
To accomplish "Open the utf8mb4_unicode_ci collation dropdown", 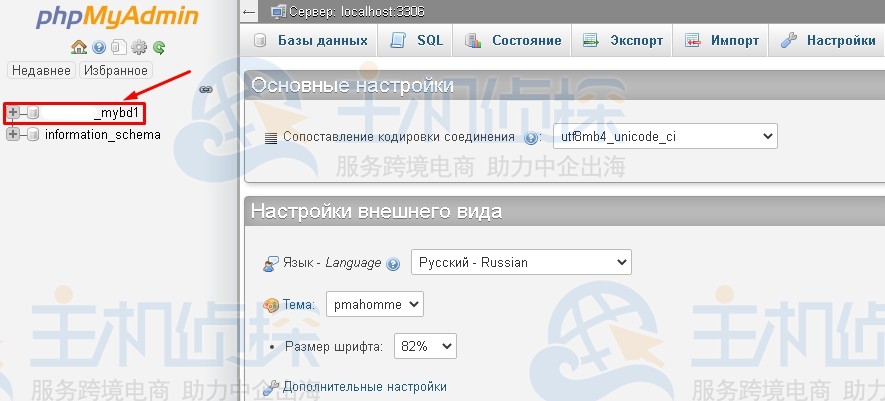I will pyautogui.click(x=665, y=137).
